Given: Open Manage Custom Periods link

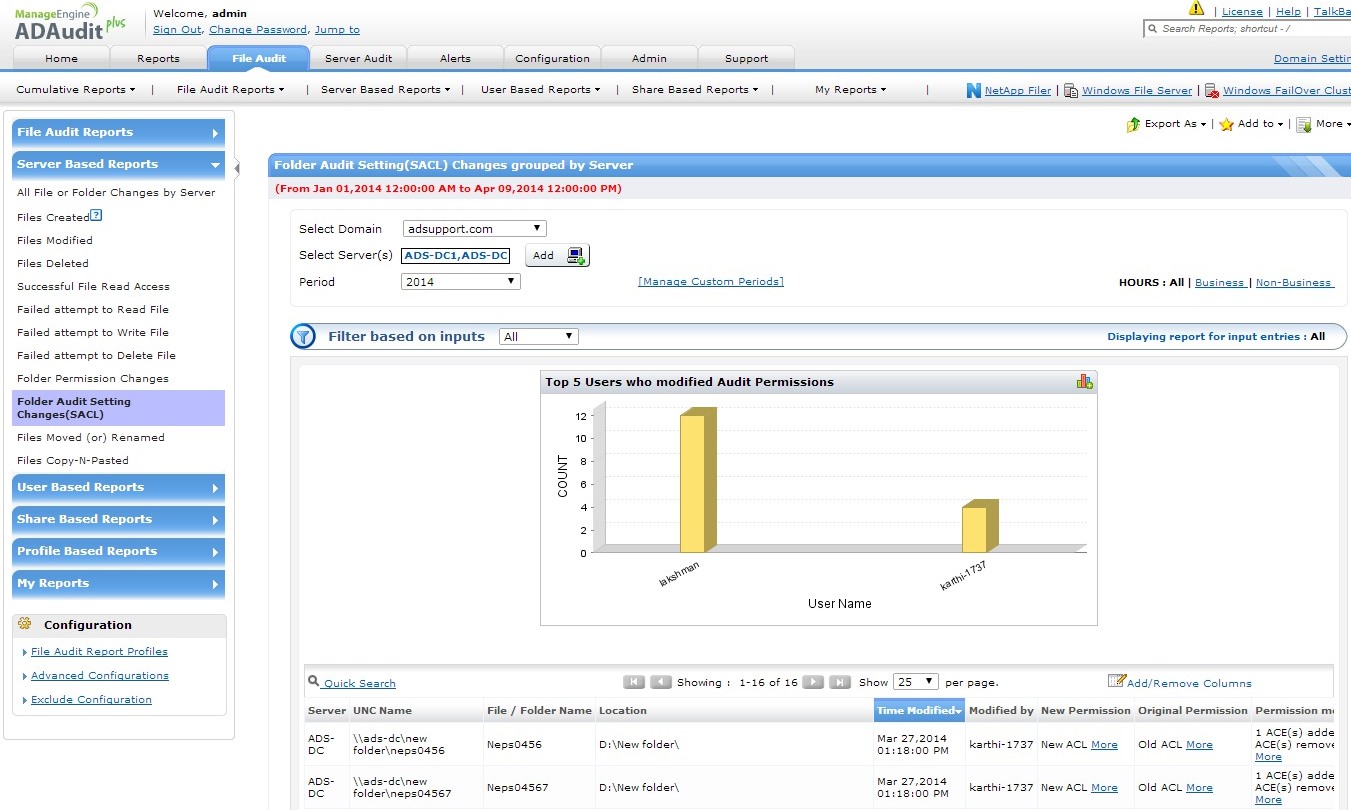Looking at the screenshot, I should point(710,282).
